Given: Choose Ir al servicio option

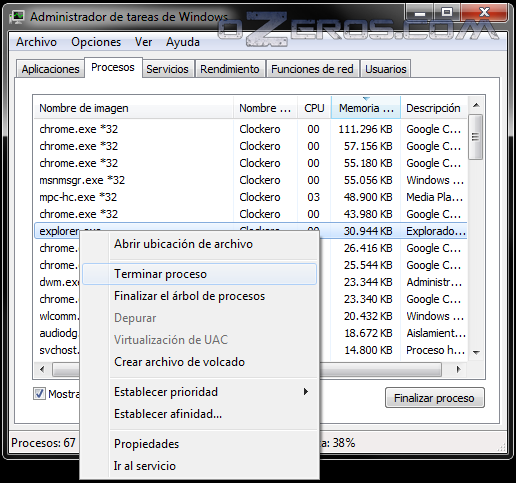Looking at the screenshot, I should tap(199, 466).
